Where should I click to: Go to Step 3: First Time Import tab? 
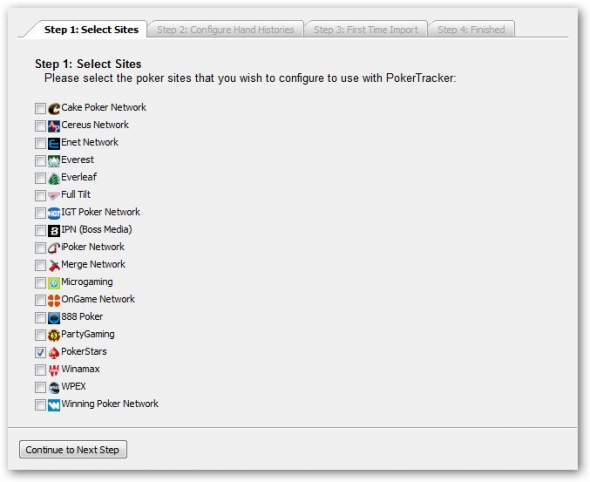pos(366,29)
